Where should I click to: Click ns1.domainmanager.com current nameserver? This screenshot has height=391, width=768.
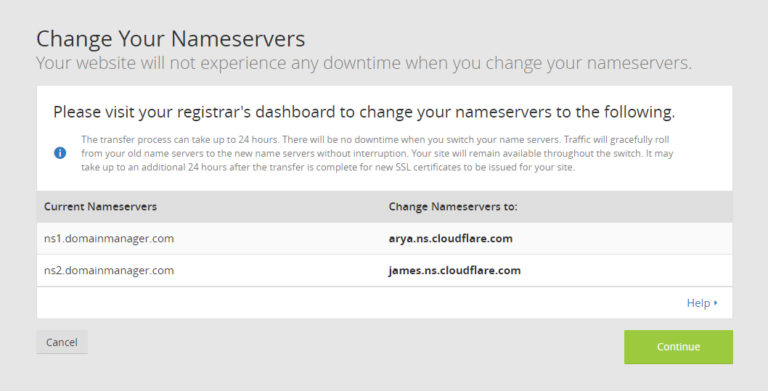pos(109,239)
